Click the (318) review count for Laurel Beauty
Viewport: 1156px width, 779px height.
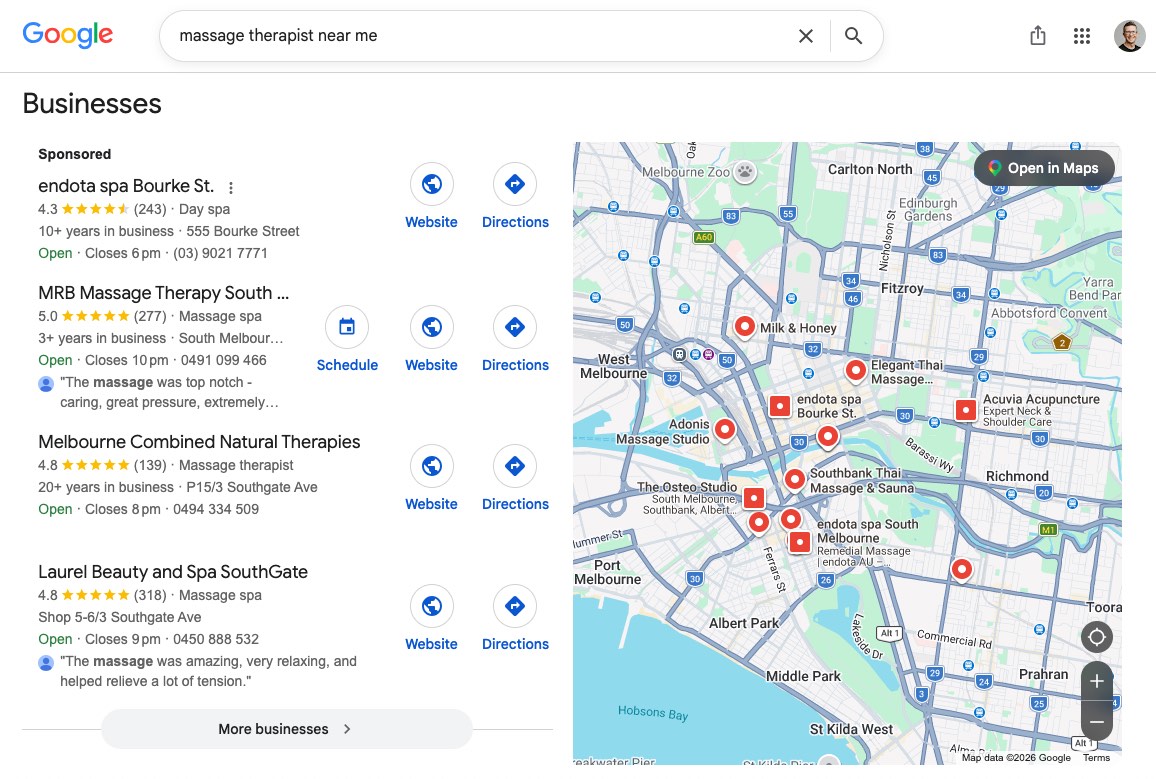pos(150,595)
